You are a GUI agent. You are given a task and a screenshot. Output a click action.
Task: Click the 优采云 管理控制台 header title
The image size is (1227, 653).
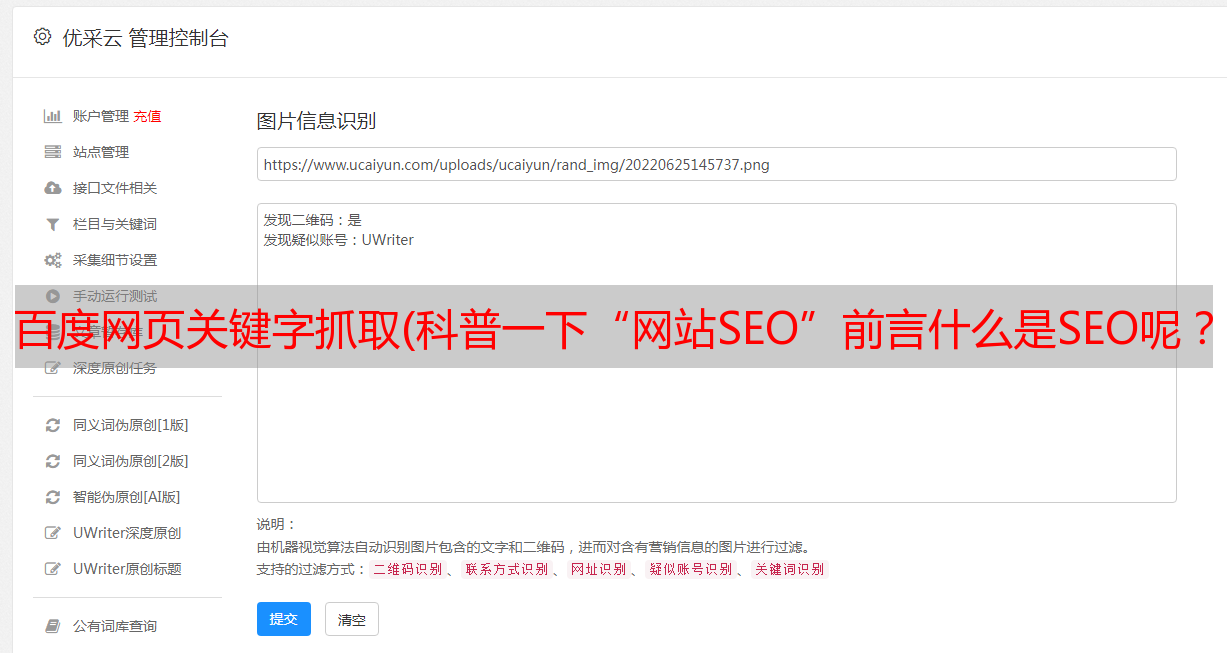(145, 38)
